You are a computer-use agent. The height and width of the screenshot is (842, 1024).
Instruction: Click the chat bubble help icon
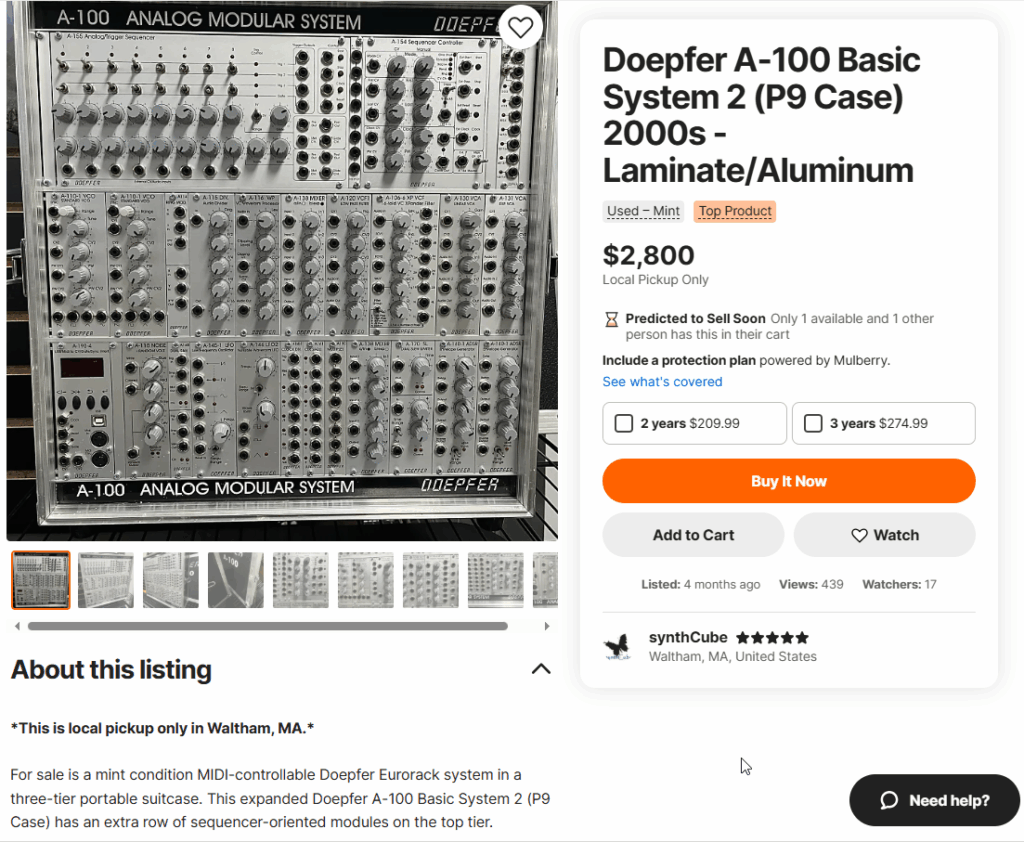tap(889, 800)
